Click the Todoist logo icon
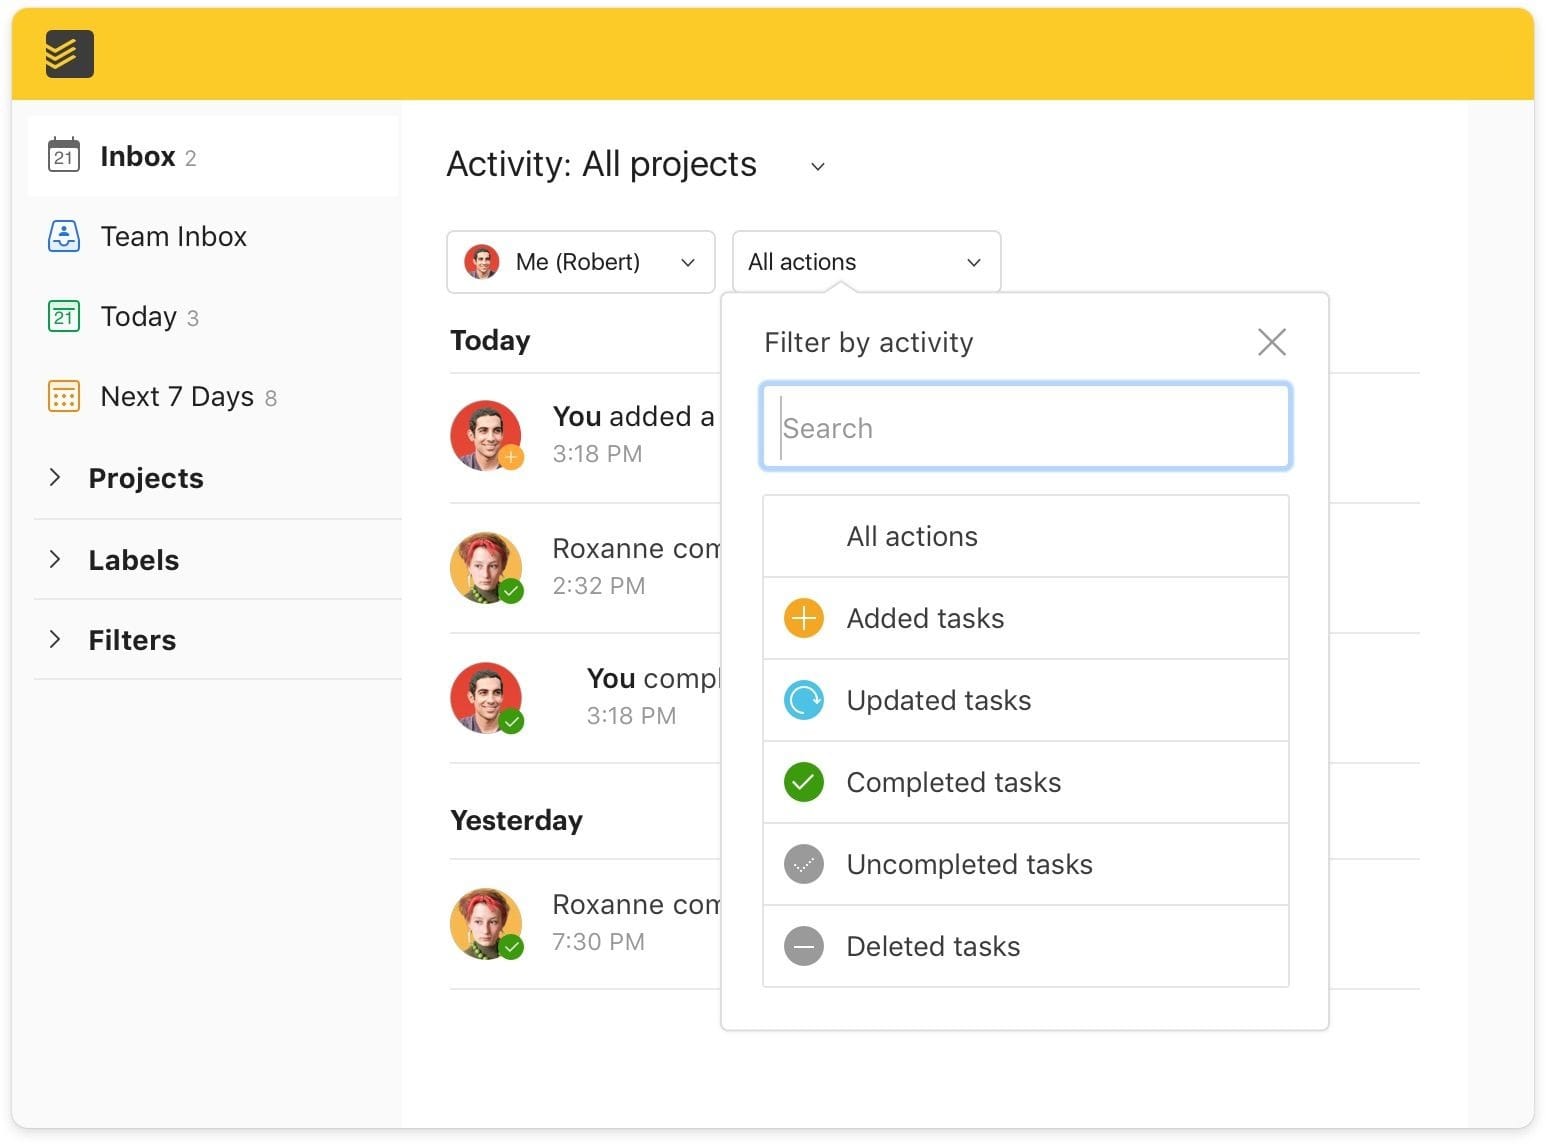The height and width of the screenshot is (1144, 1546). (x=66, y=53)
